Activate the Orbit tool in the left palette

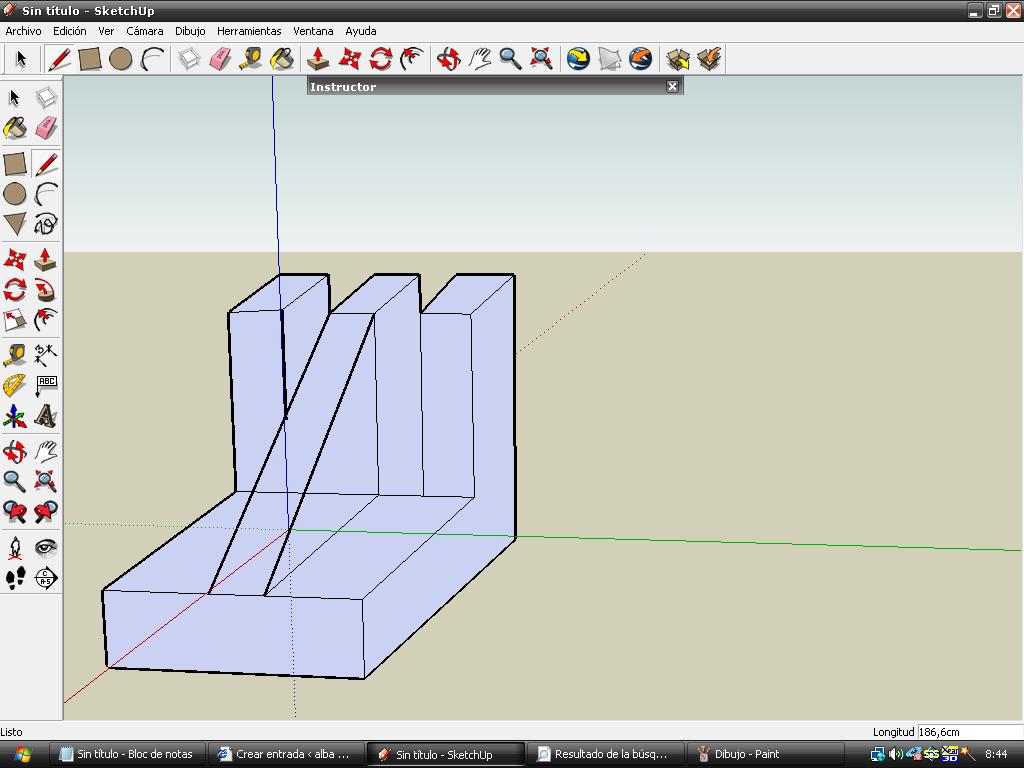14,451
